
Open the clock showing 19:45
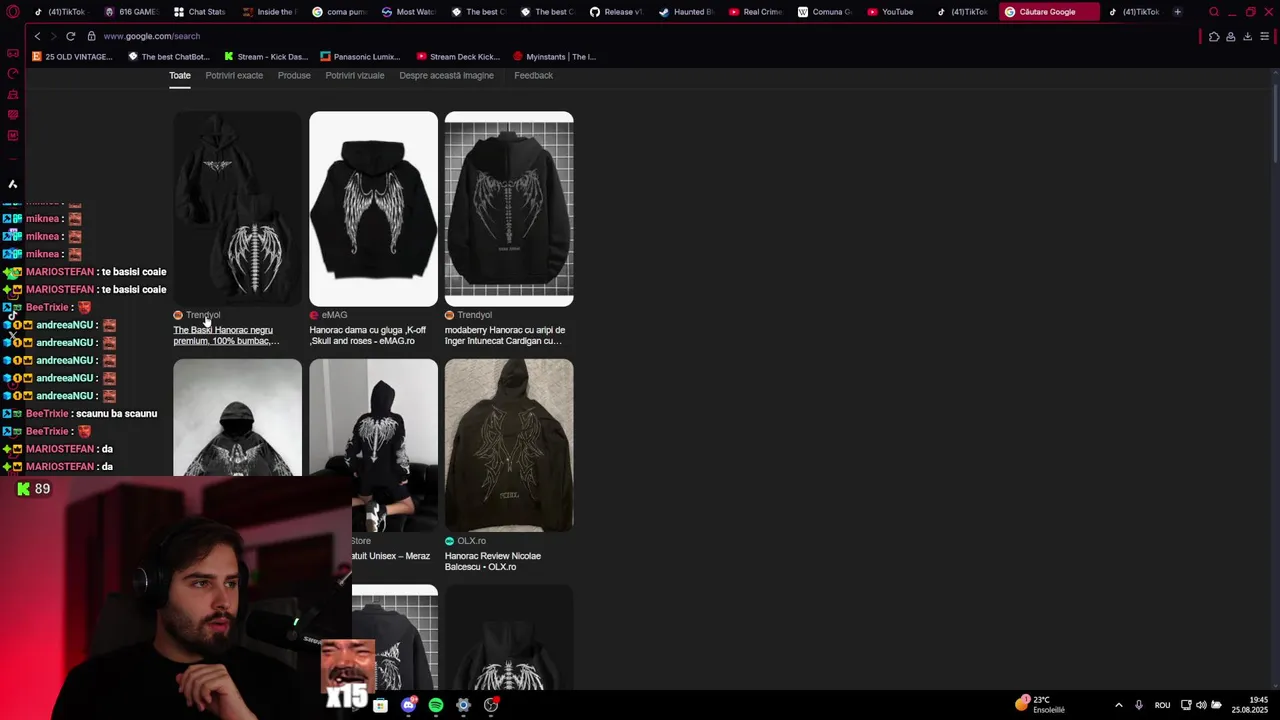tap(1250, 704)
